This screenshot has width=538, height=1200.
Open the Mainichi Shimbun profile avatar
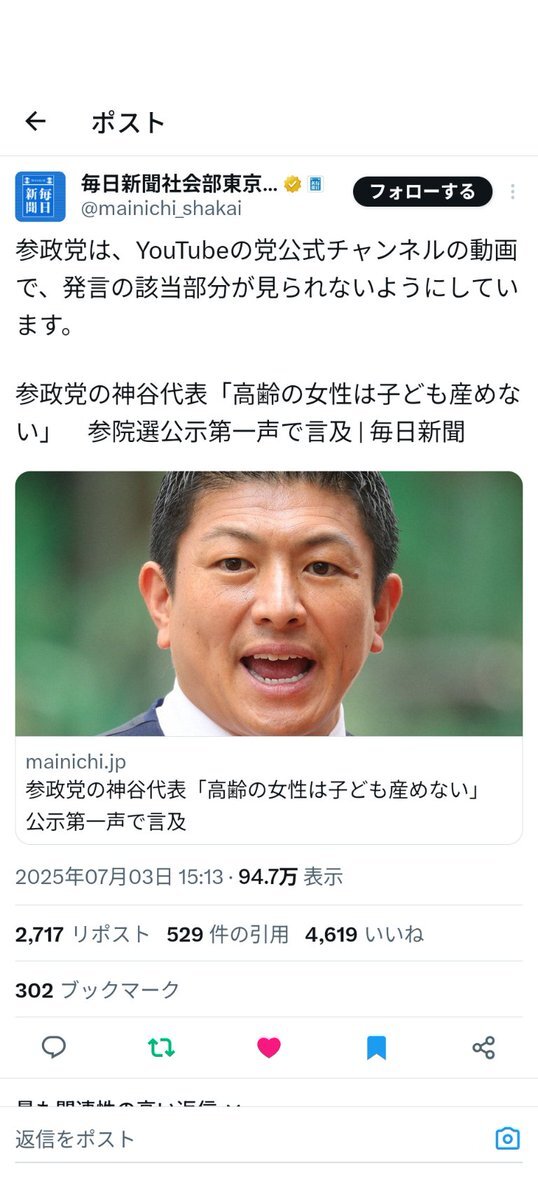click(x=40, y=196)
